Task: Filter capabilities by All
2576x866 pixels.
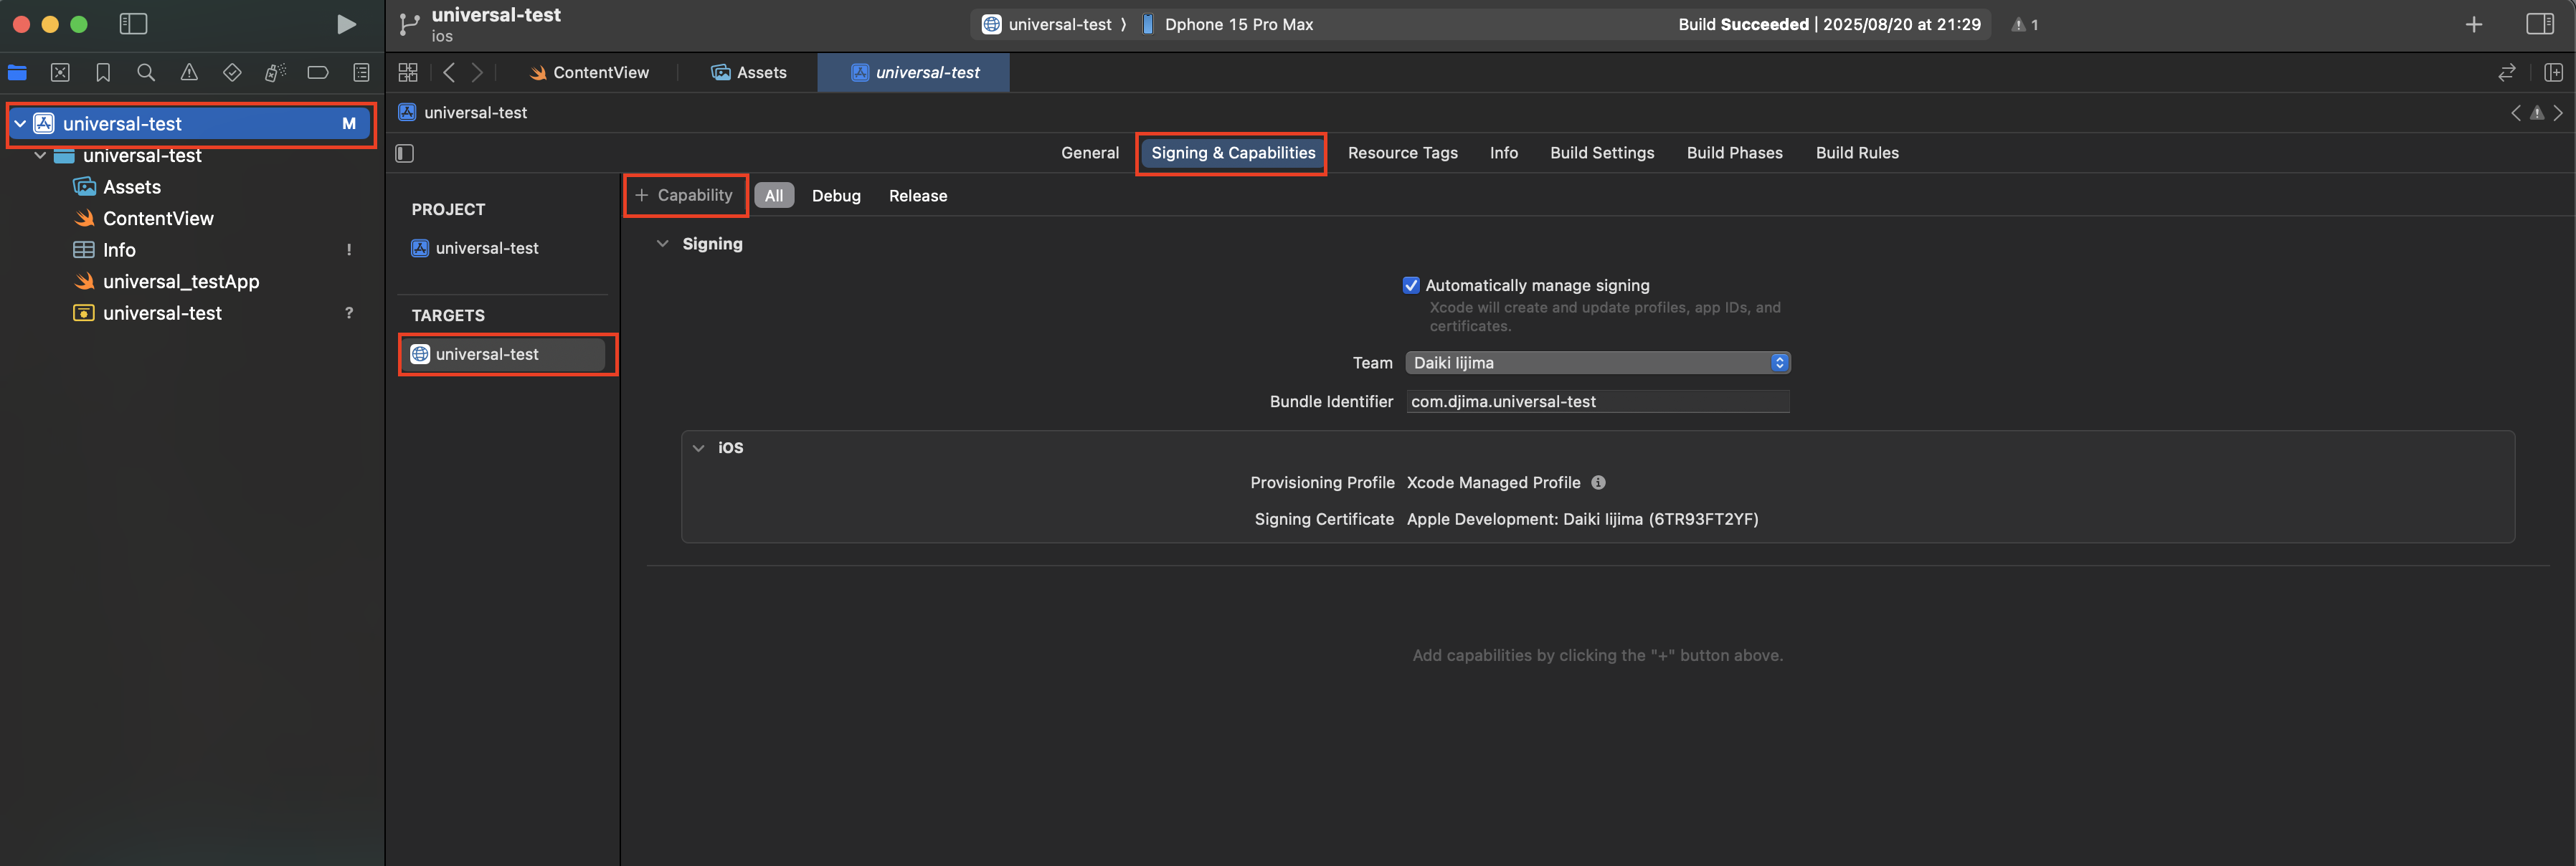Action: (774, 196)
